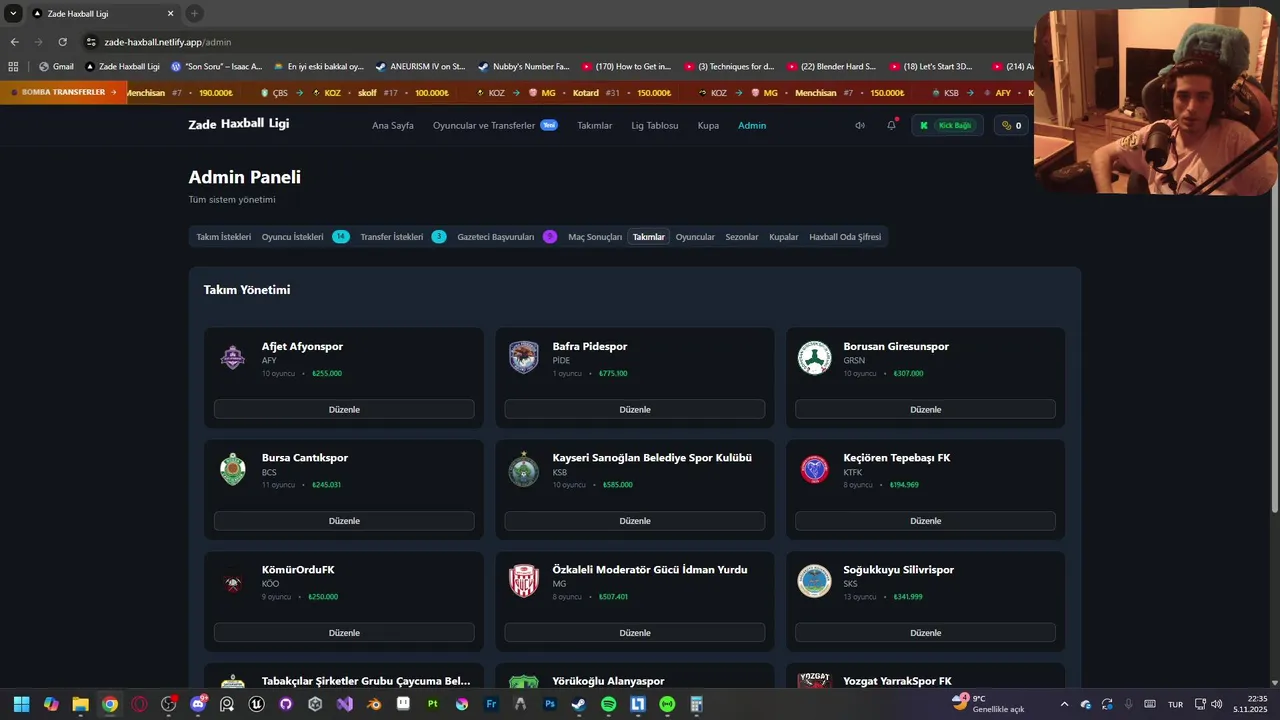Screen dimensions: 1280x720
Task: Click the Afjet Afyonspor team logo
Action: pyautogui.click(x=233, y=358)
